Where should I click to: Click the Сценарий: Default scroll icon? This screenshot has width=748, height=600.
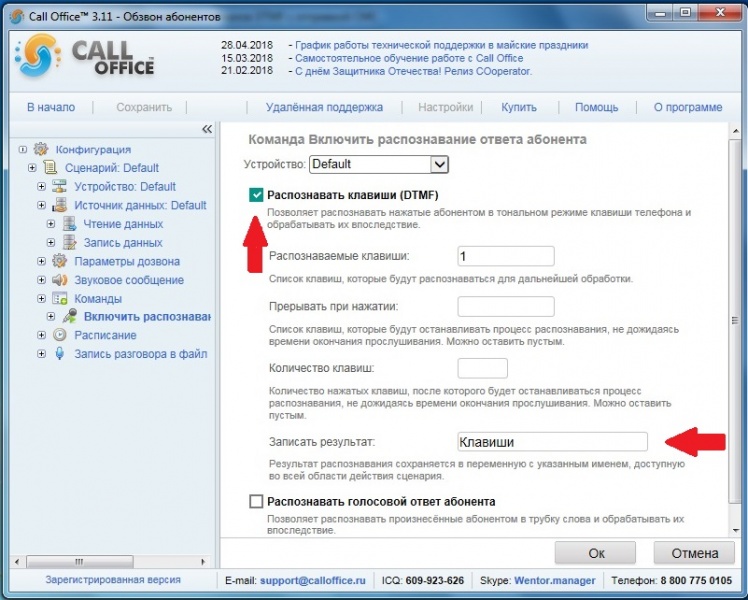pos(50,167)
